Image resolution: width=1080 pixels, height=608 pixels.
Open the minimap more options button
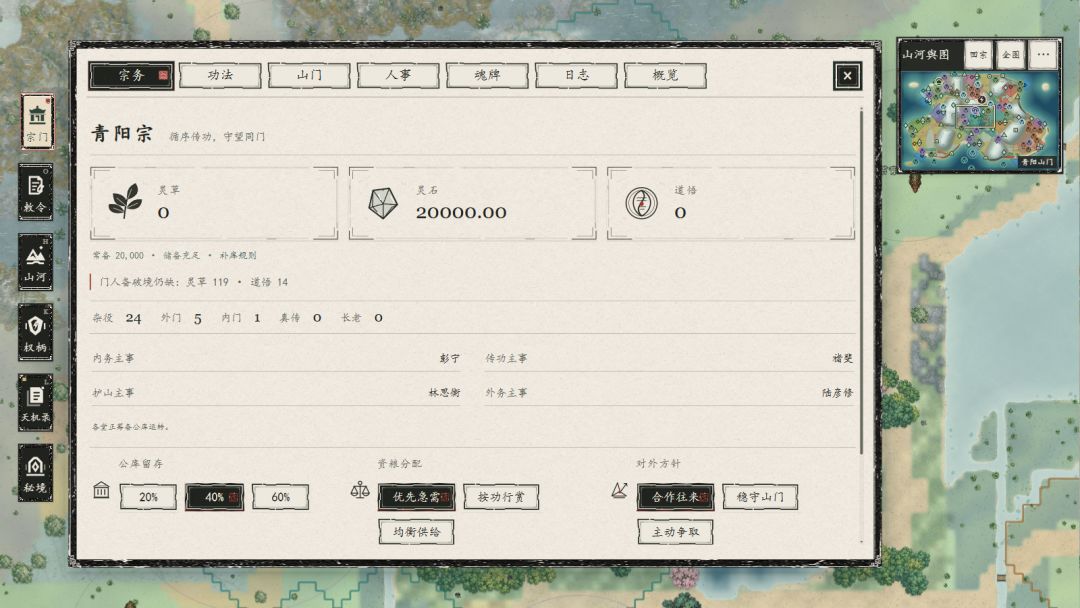coord(1043,54)
